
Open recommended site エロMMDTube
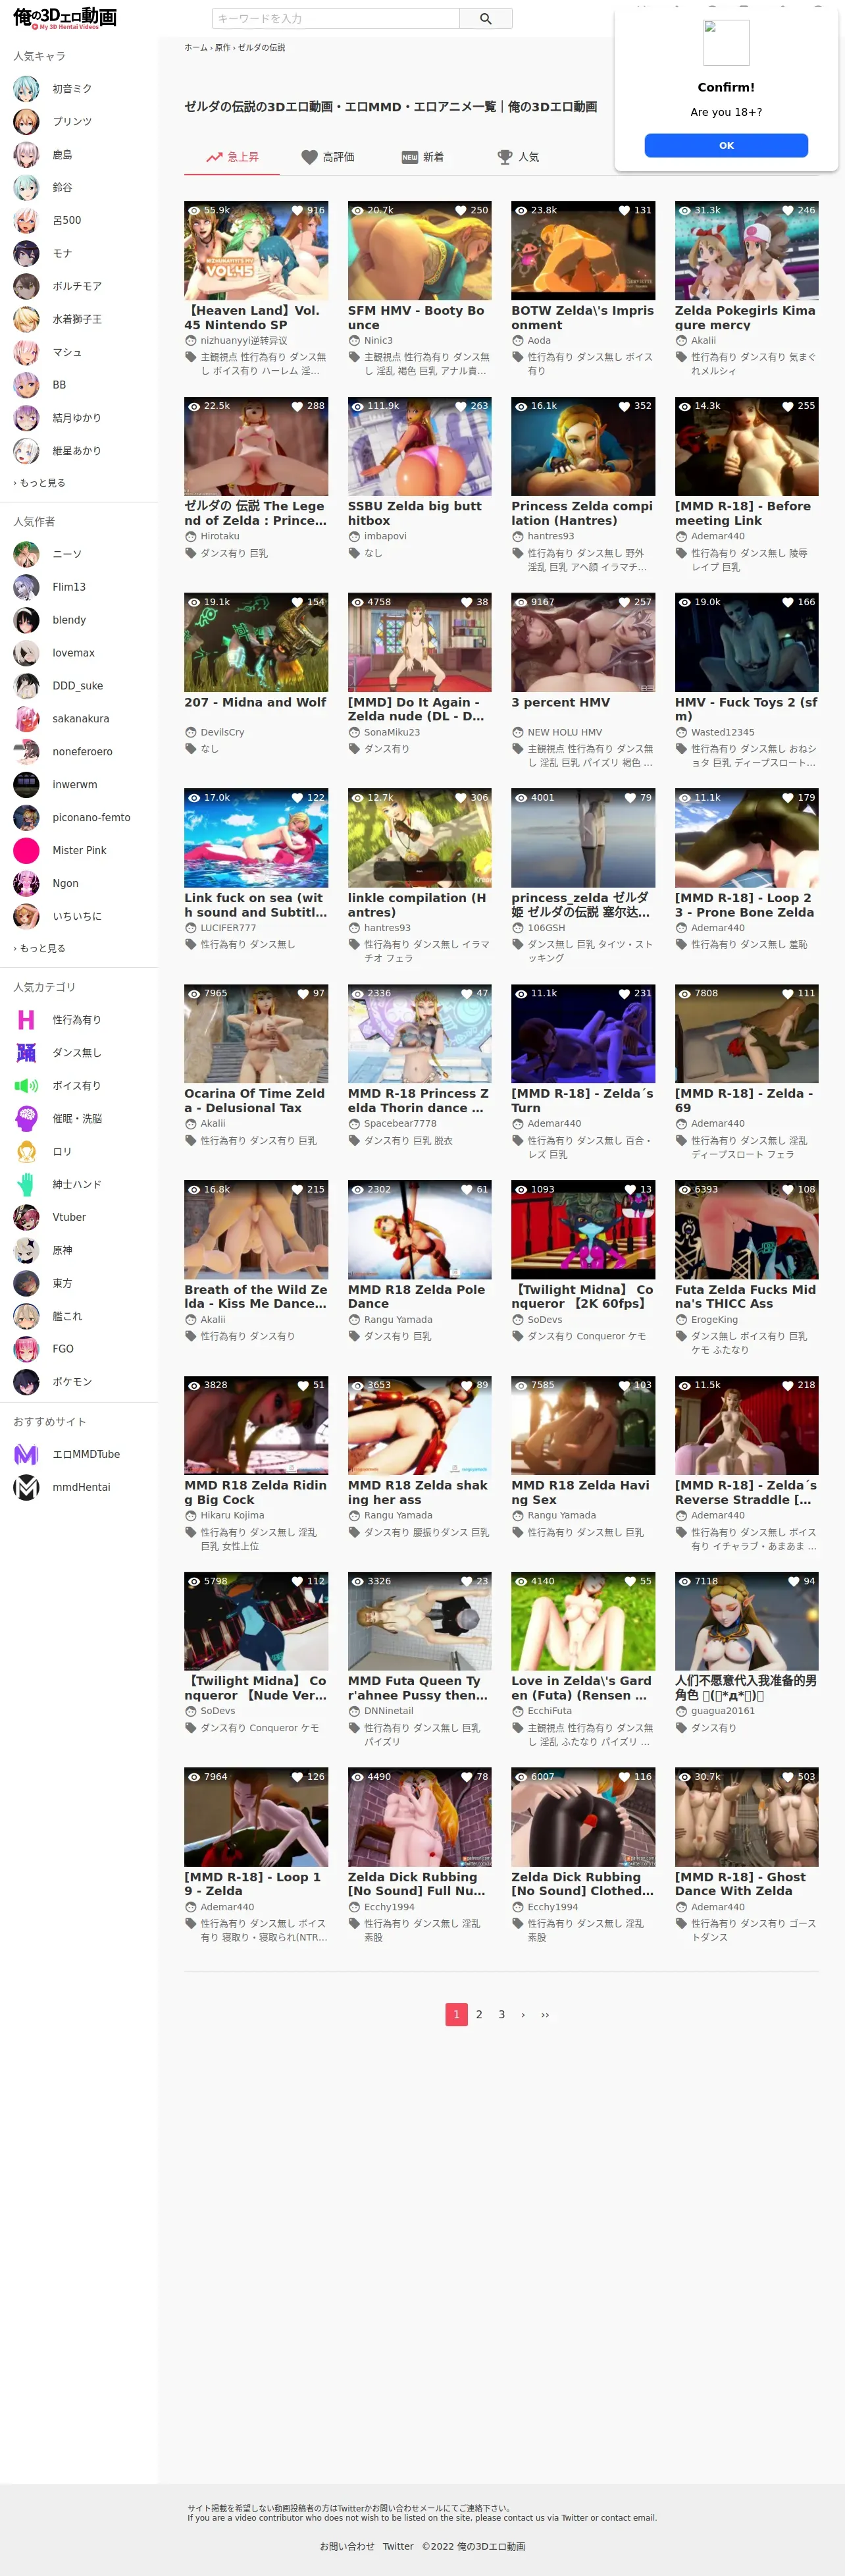(80, 1455)
